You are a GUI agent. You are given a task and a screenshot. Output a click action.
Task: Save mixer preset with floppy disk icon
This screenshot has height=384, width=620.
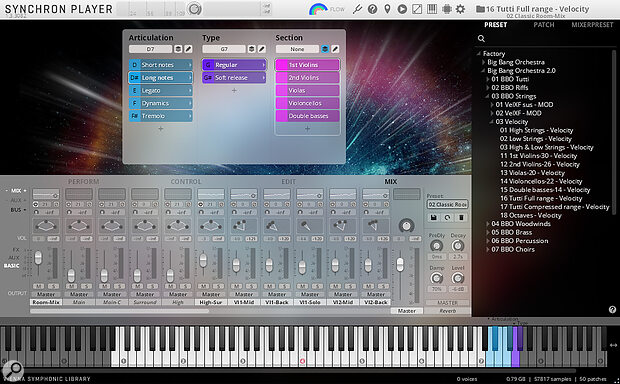click(x=434, y=218)
